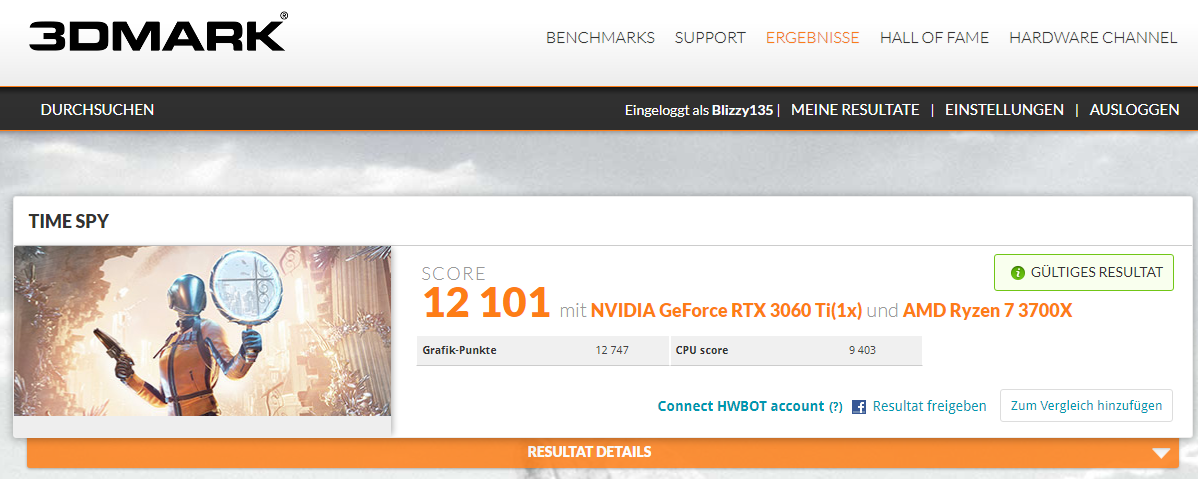The image size is (1198, 479).
Task: Click the Durchsuchen menu item
Action: pyautogui.click(x=97, y=110)
